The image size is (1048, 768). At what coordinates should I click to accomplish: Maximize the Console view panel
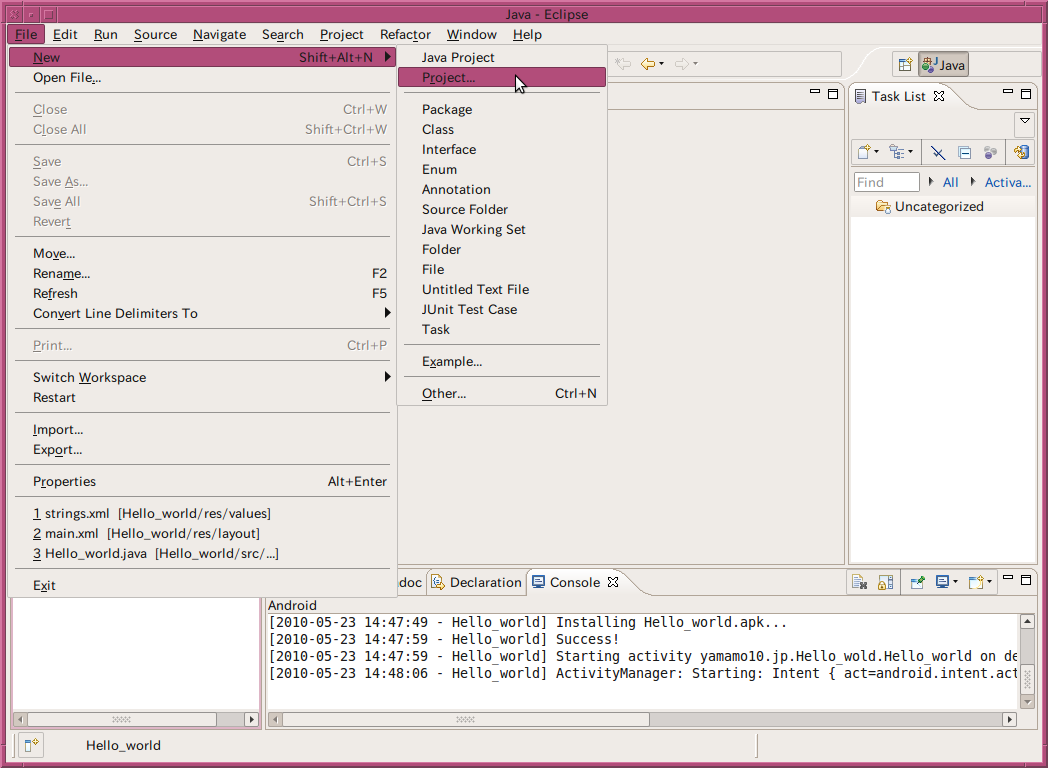[x=1026, y=580]
